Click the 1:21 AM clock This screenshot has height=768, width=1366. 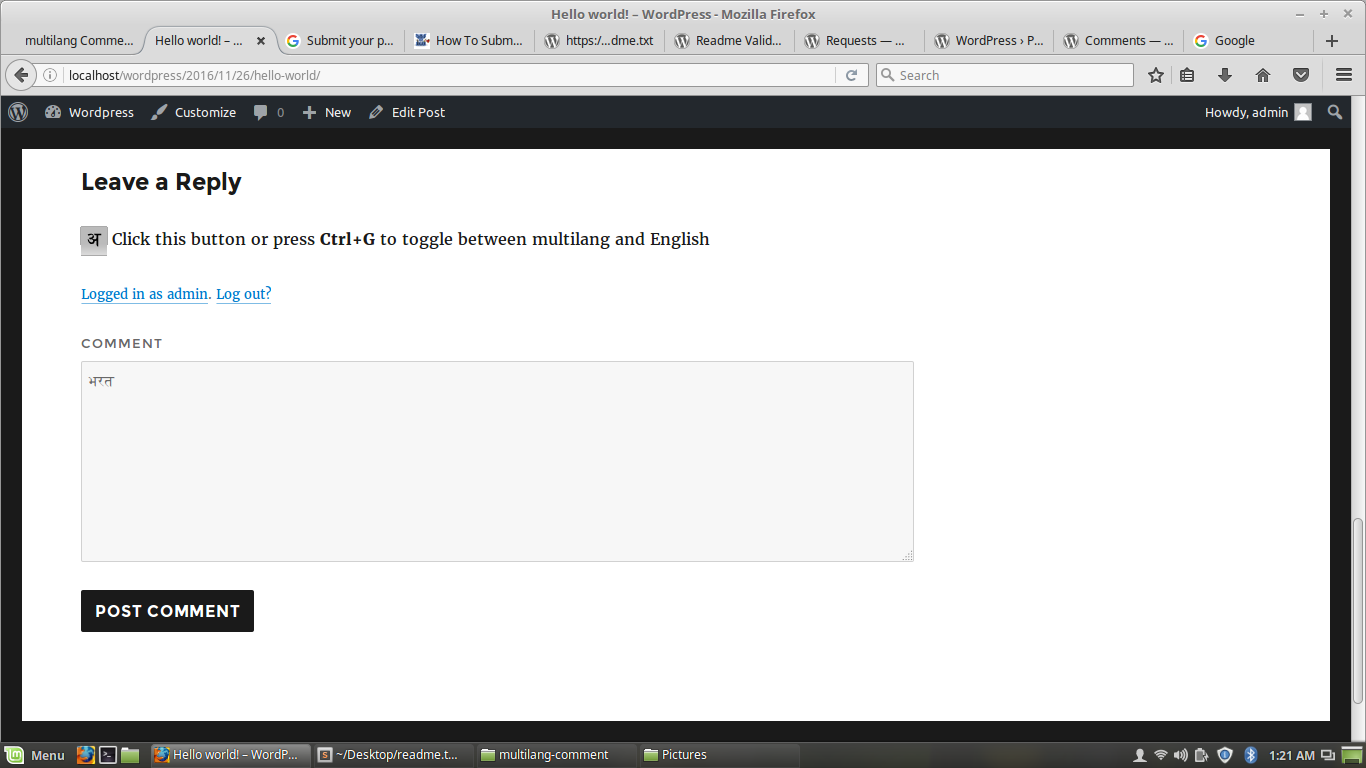[x=1291, y=755]
